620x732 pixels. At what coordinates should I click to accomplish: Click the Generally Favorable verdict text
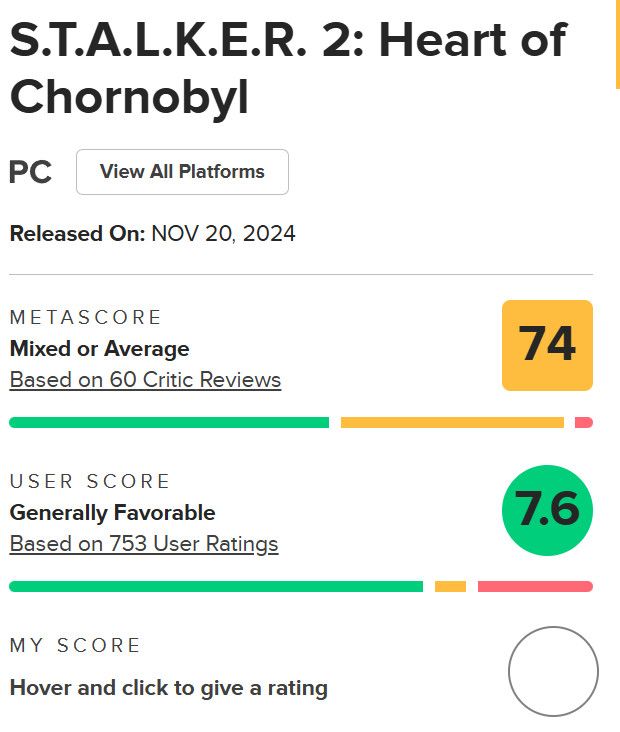point(112,513)
